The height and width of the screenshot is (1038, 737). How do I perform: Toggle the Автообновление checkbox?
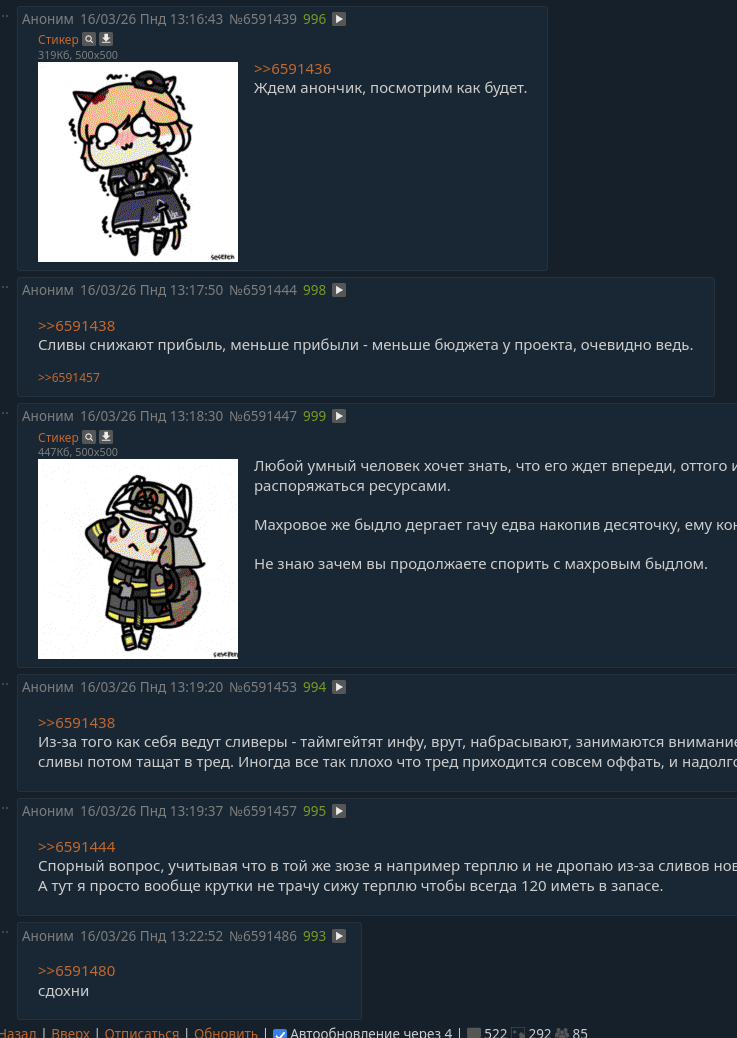click(x=280, y=1033)
